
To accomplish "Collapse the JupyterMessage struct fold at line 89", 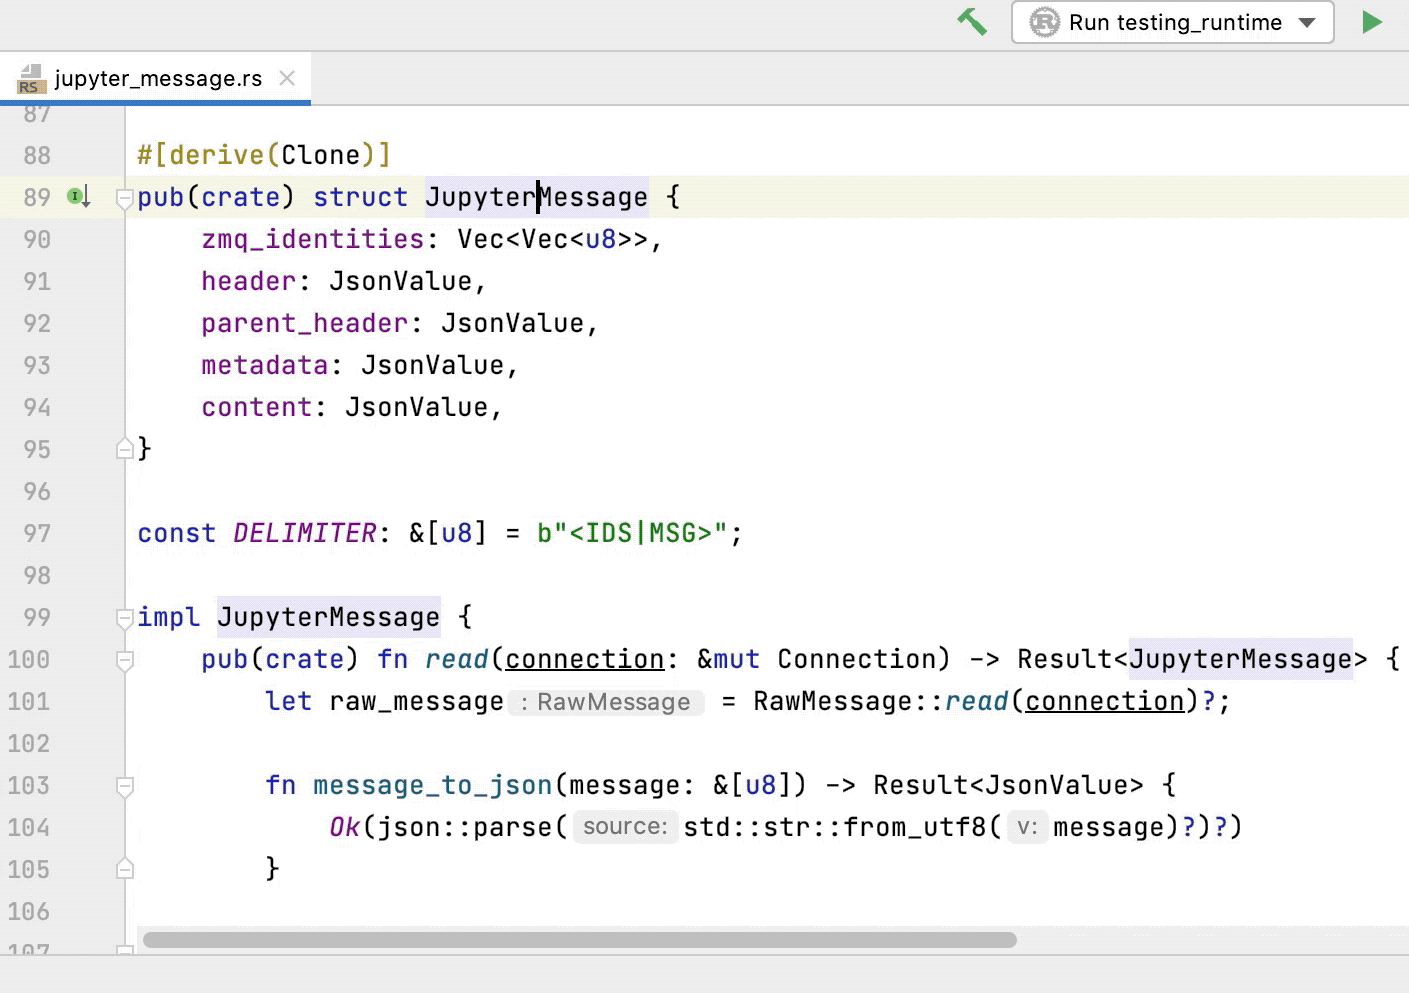I will click(125, 198).
